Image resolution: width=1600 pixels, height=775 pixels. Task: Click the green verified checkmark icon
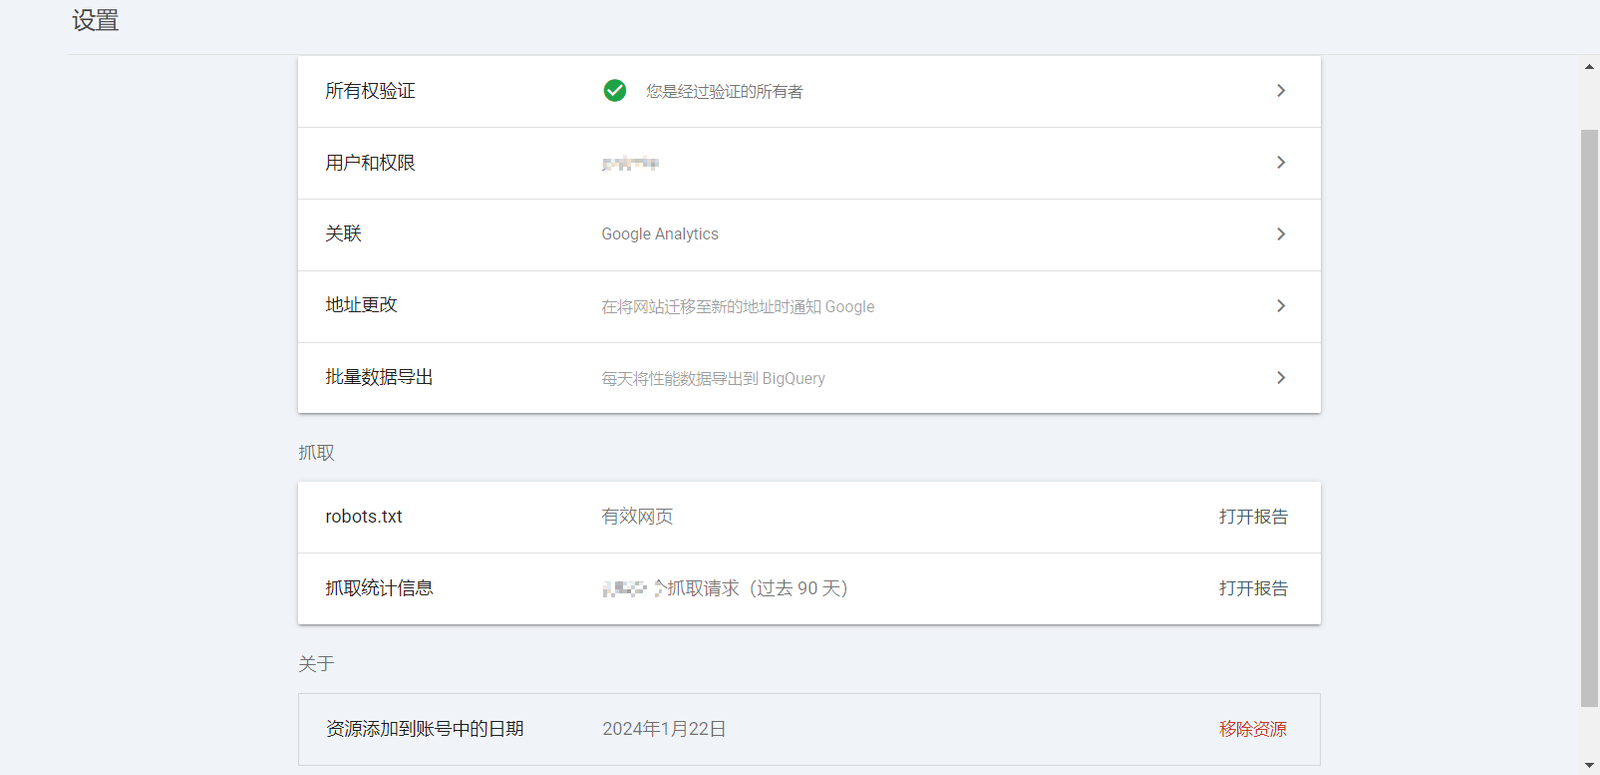click(615, 91)
